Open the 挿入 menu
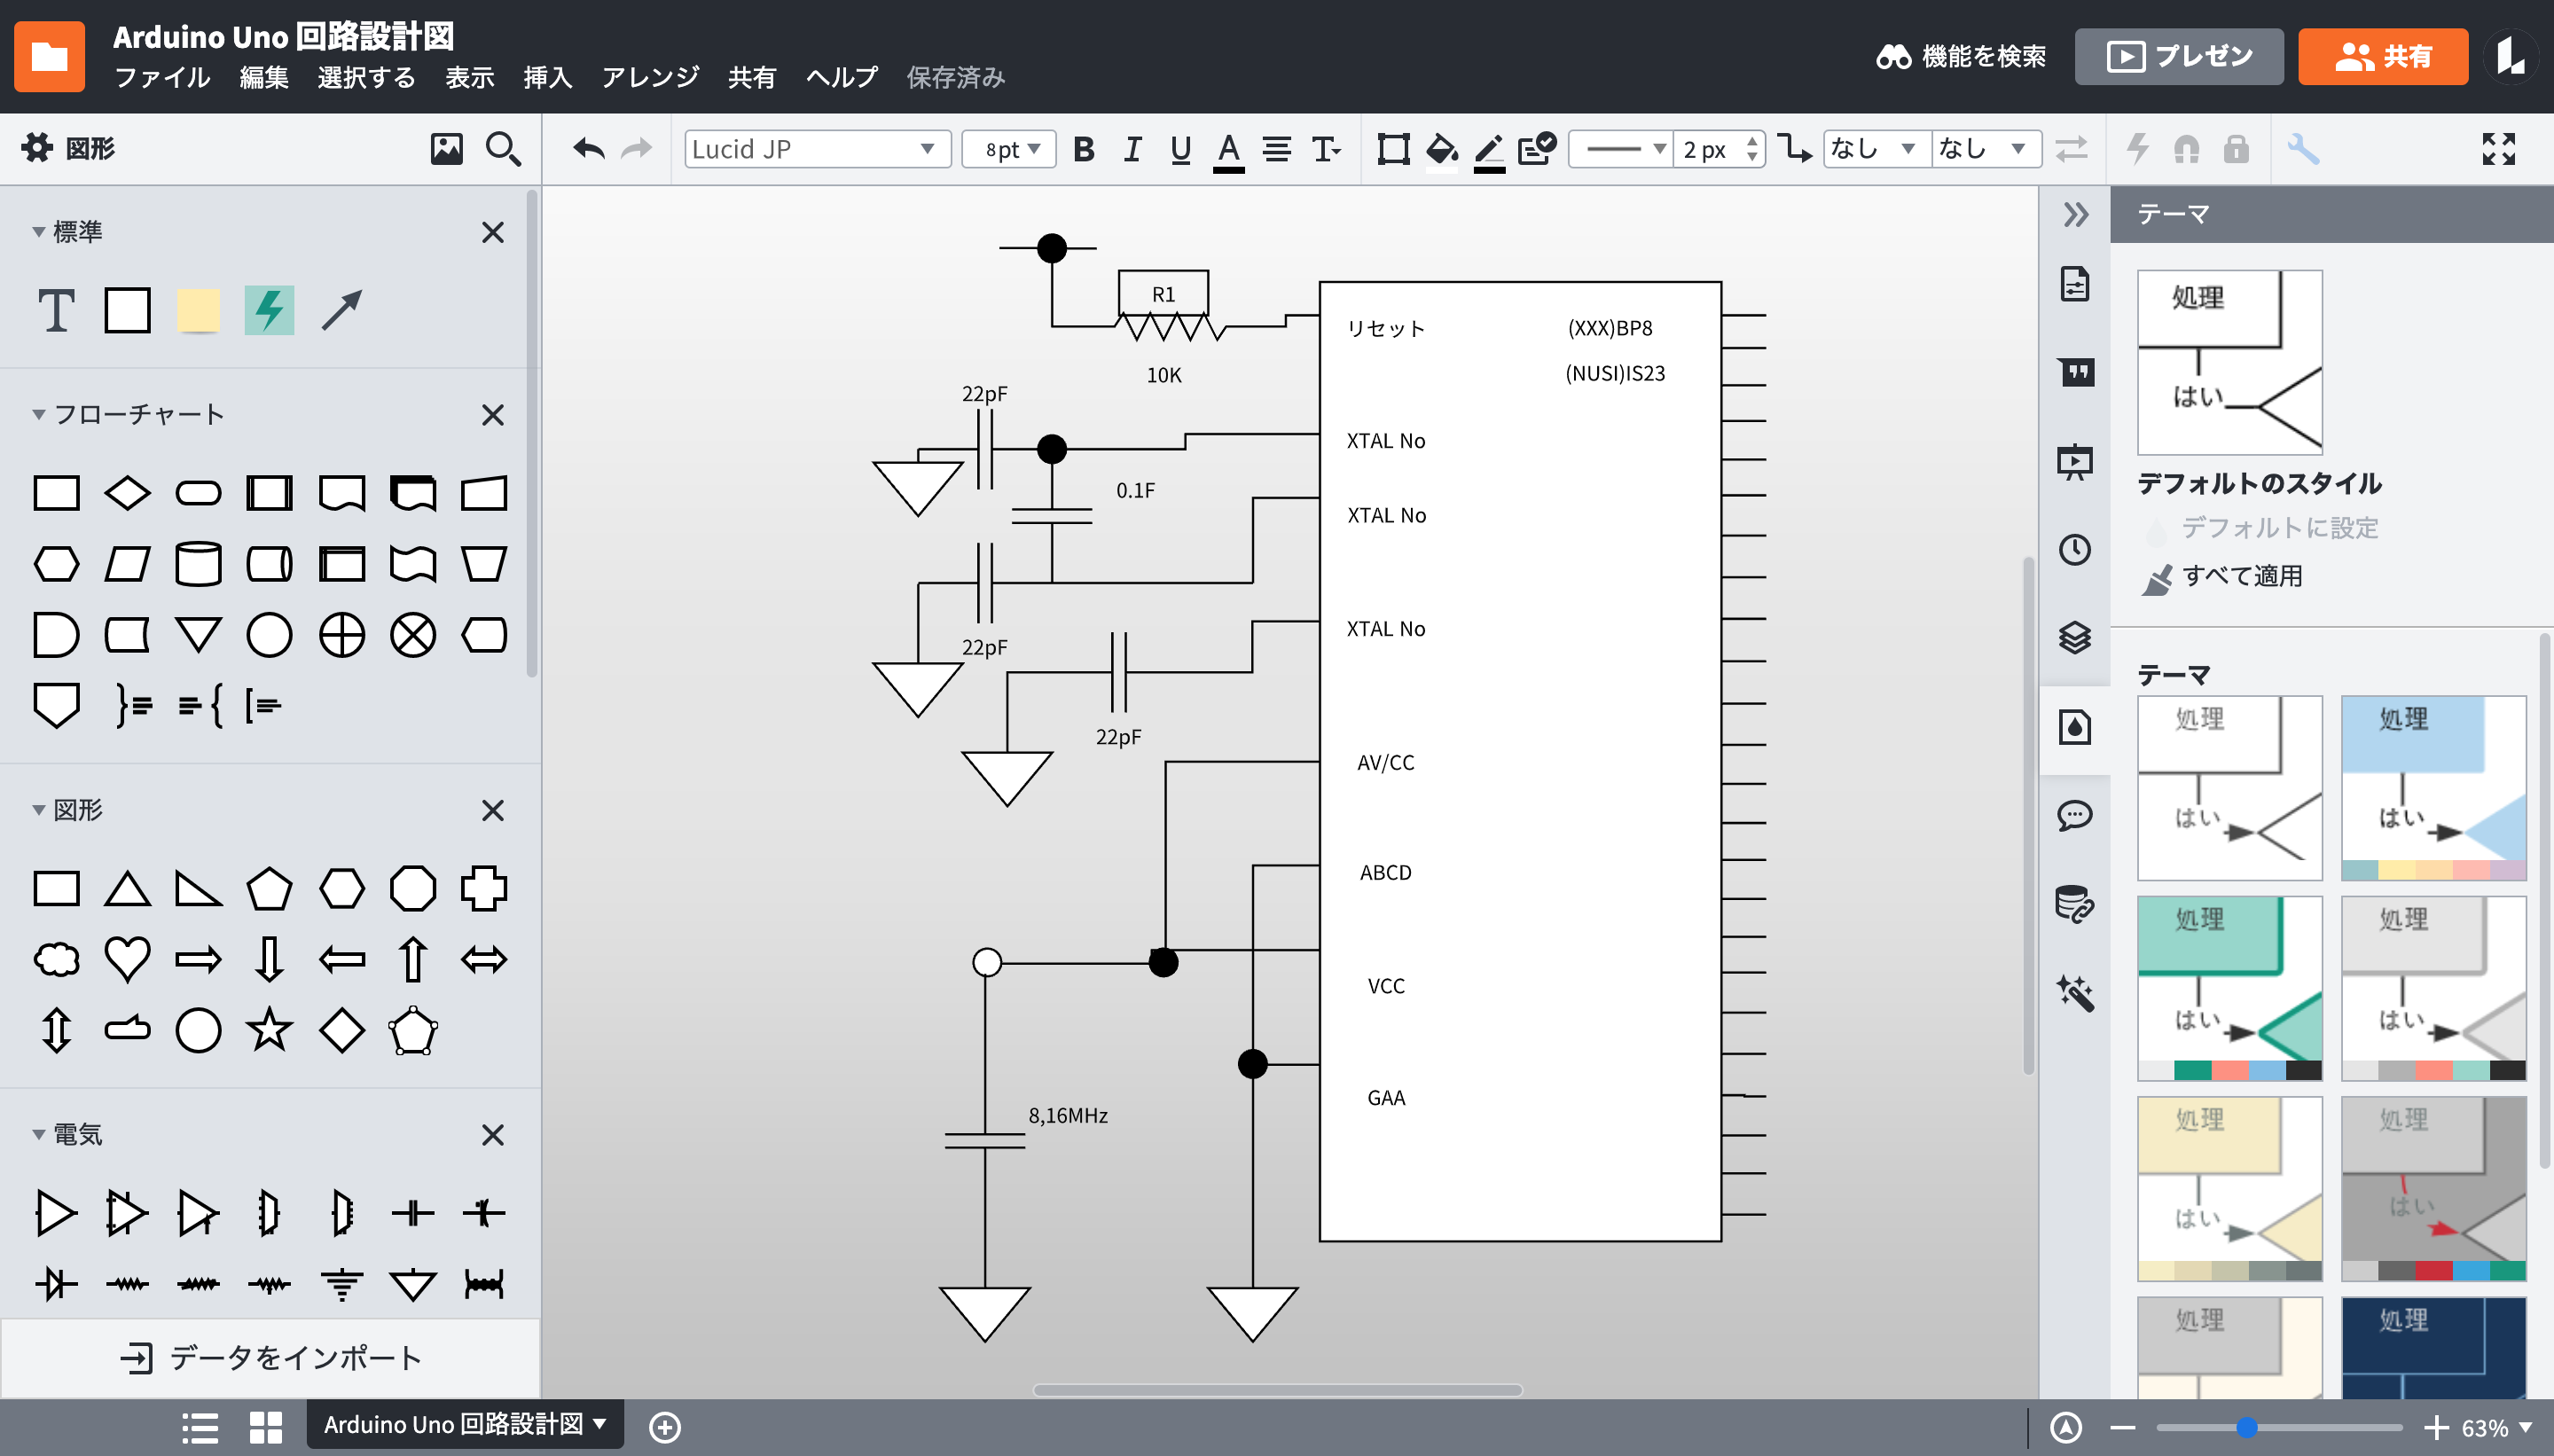The height and width of the screenshot is (1456, 2554). pos(547,77)
